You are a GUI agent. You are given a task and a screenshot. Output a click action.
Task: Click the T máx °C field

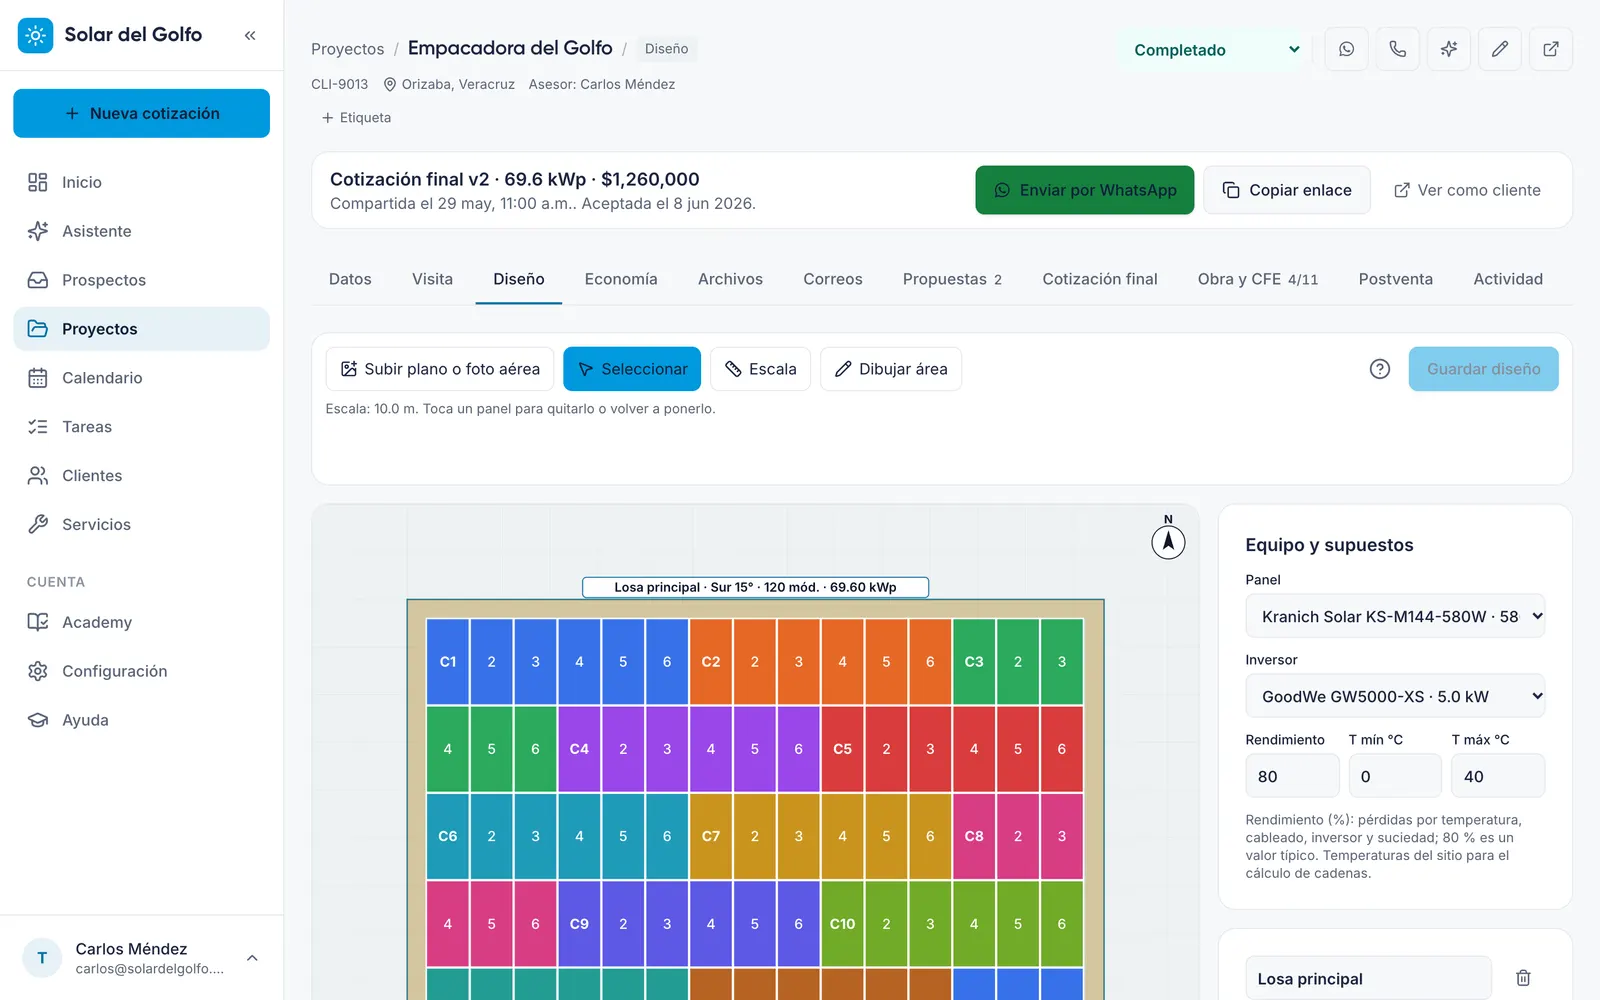point(1498,776)
